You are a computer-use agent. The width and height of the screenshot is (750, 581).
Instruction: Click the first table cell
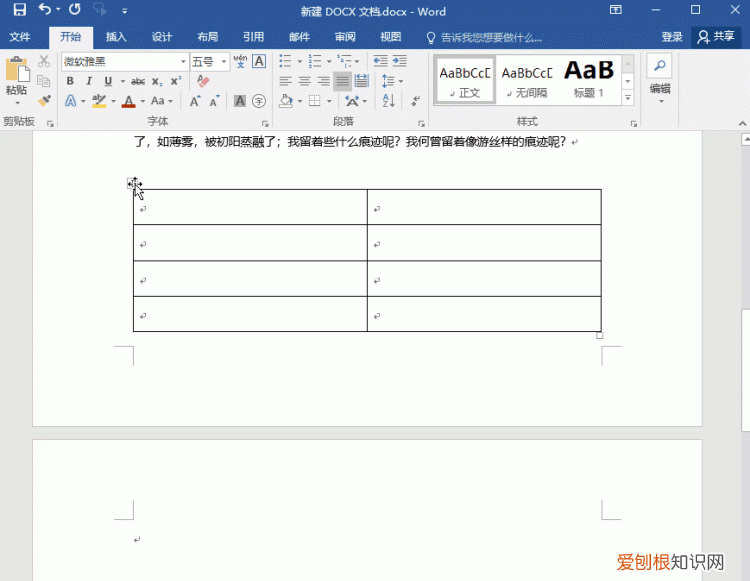pos(250,207)
